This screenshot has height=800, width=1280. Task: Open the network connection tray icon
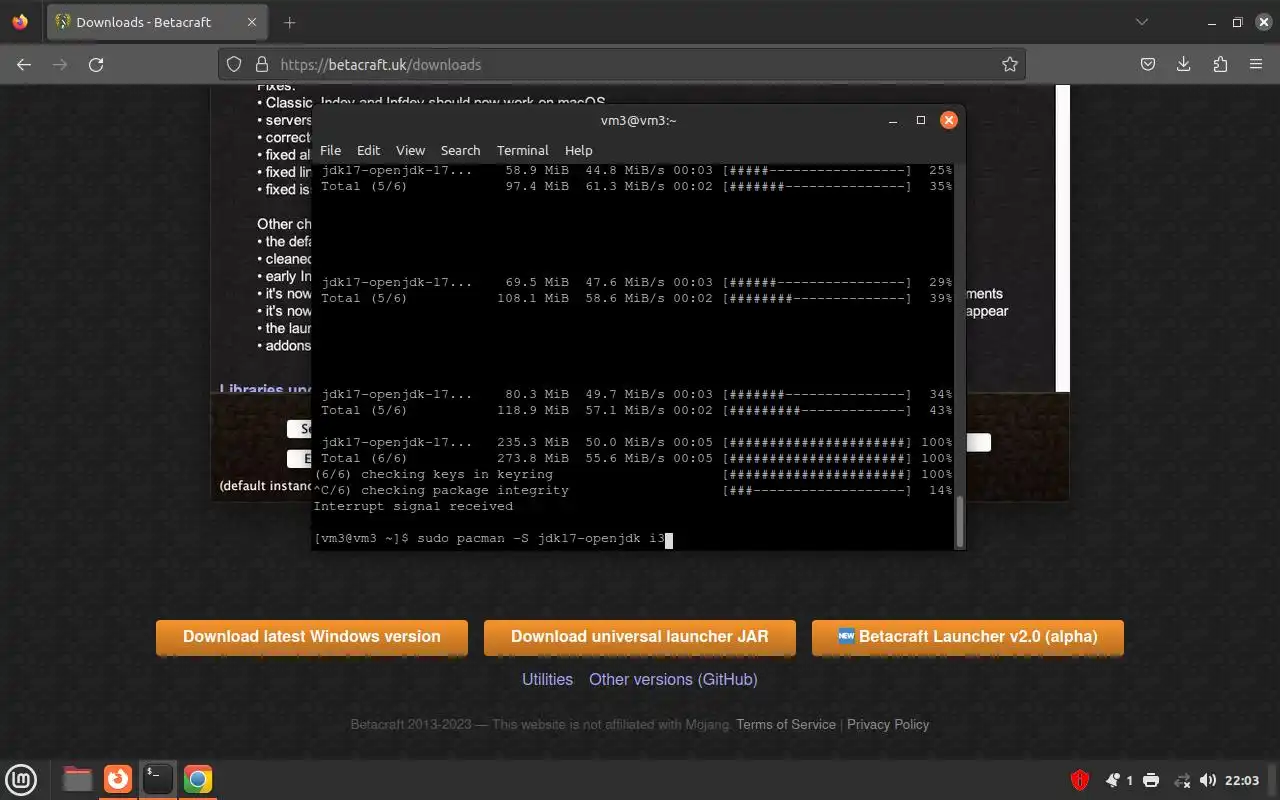[1182, 780]
